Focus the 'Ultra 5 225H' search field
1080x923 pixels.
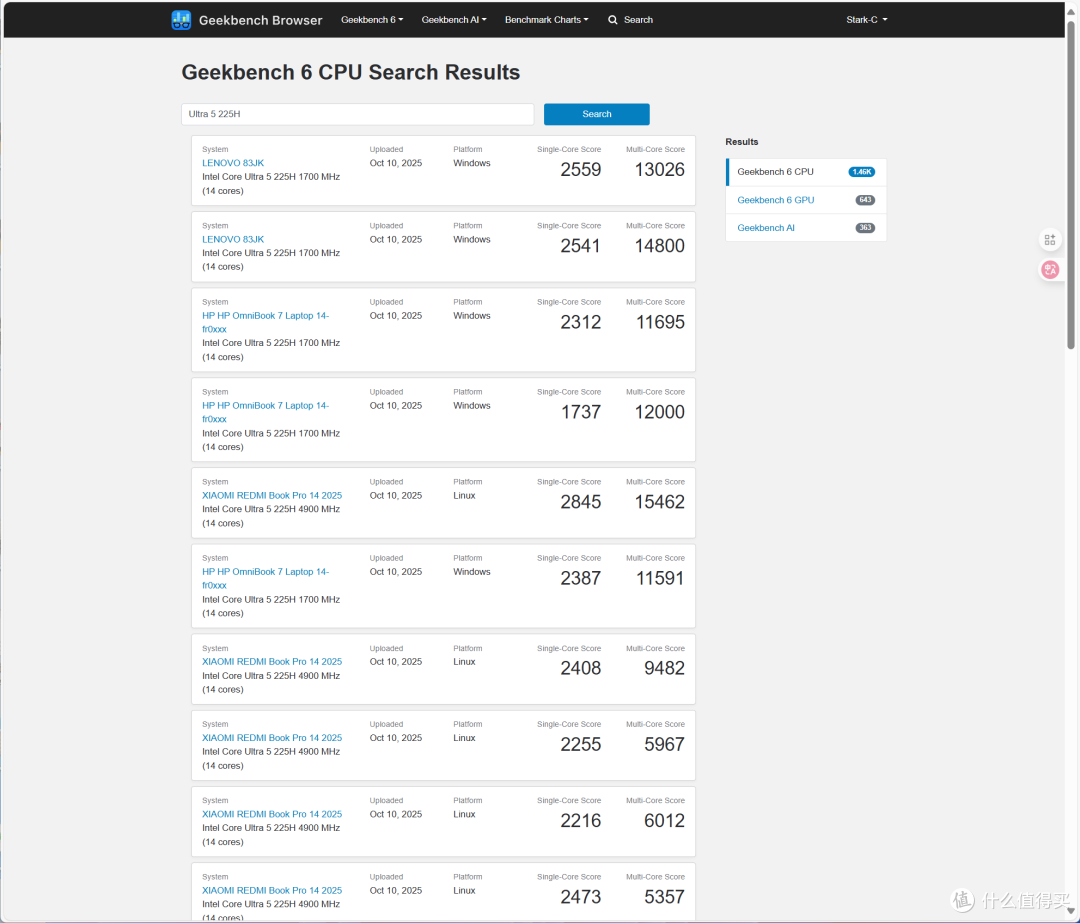(357, 114)
